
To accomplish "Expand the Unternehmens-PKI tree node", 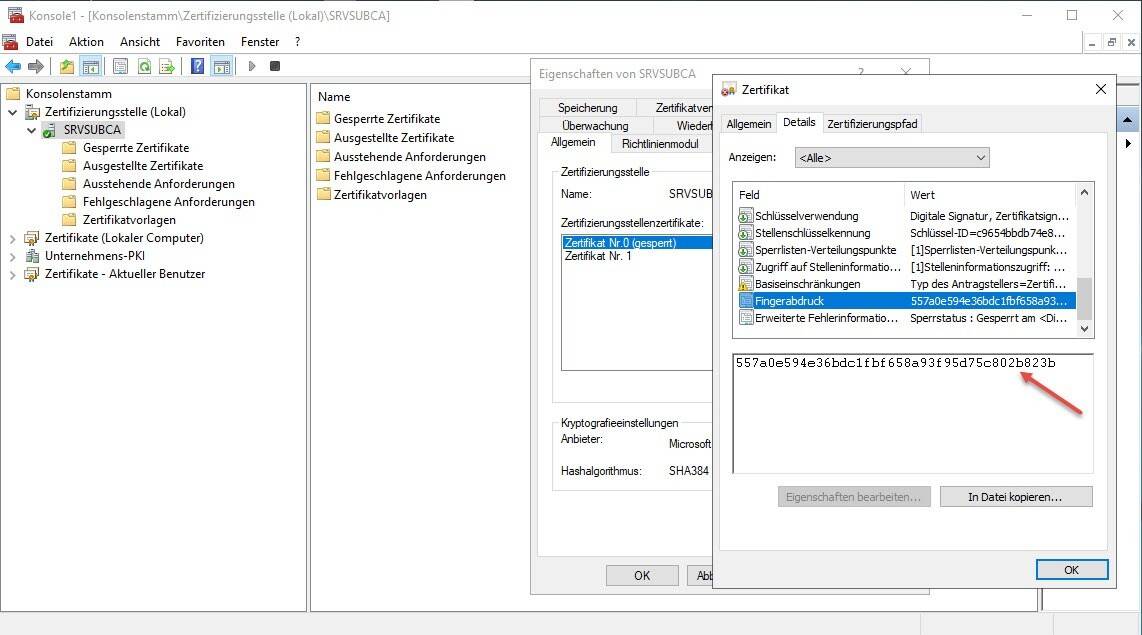I will pyautogui.click(x=13, y=256).
